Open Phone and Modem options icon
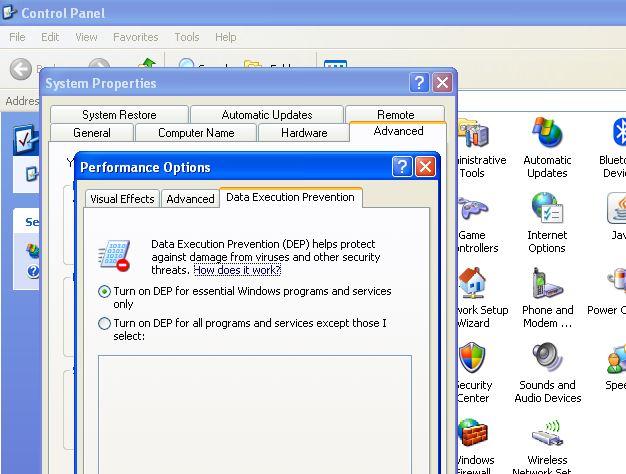This screenshot has width=626, height=474. click(x=547, y=297)
